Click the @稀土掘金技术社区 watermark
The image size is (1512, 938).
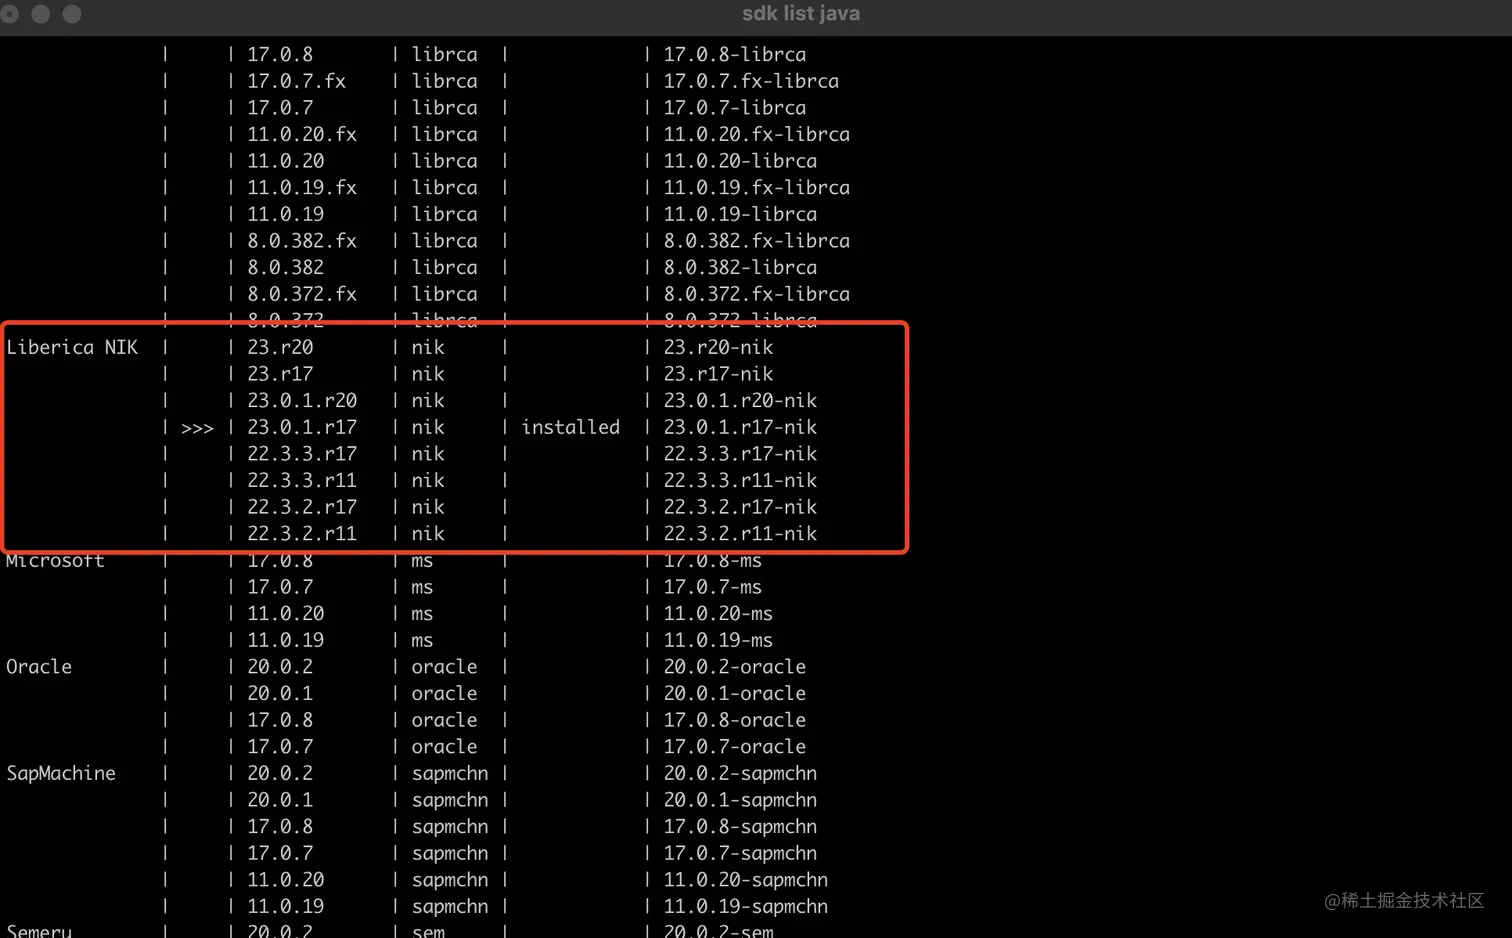[x=1404, y=901]
